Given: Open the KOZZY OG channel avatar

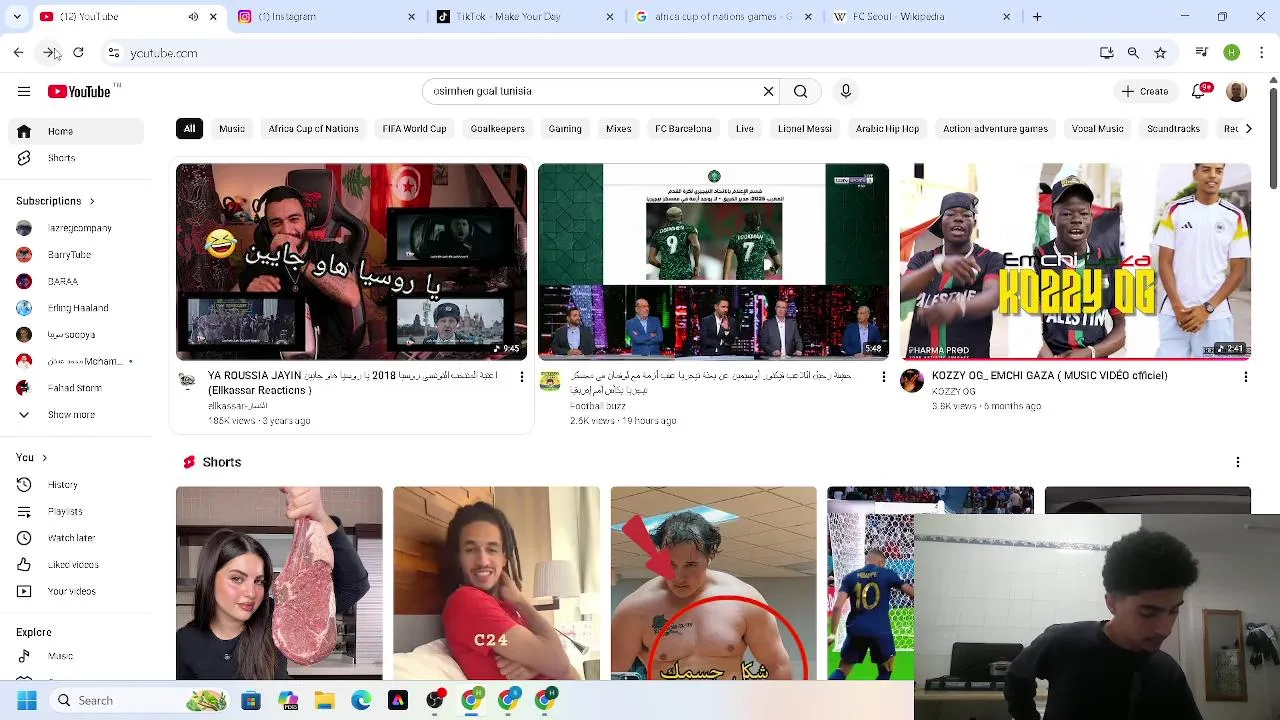Looking at the screenshot, I should point(911,380).
